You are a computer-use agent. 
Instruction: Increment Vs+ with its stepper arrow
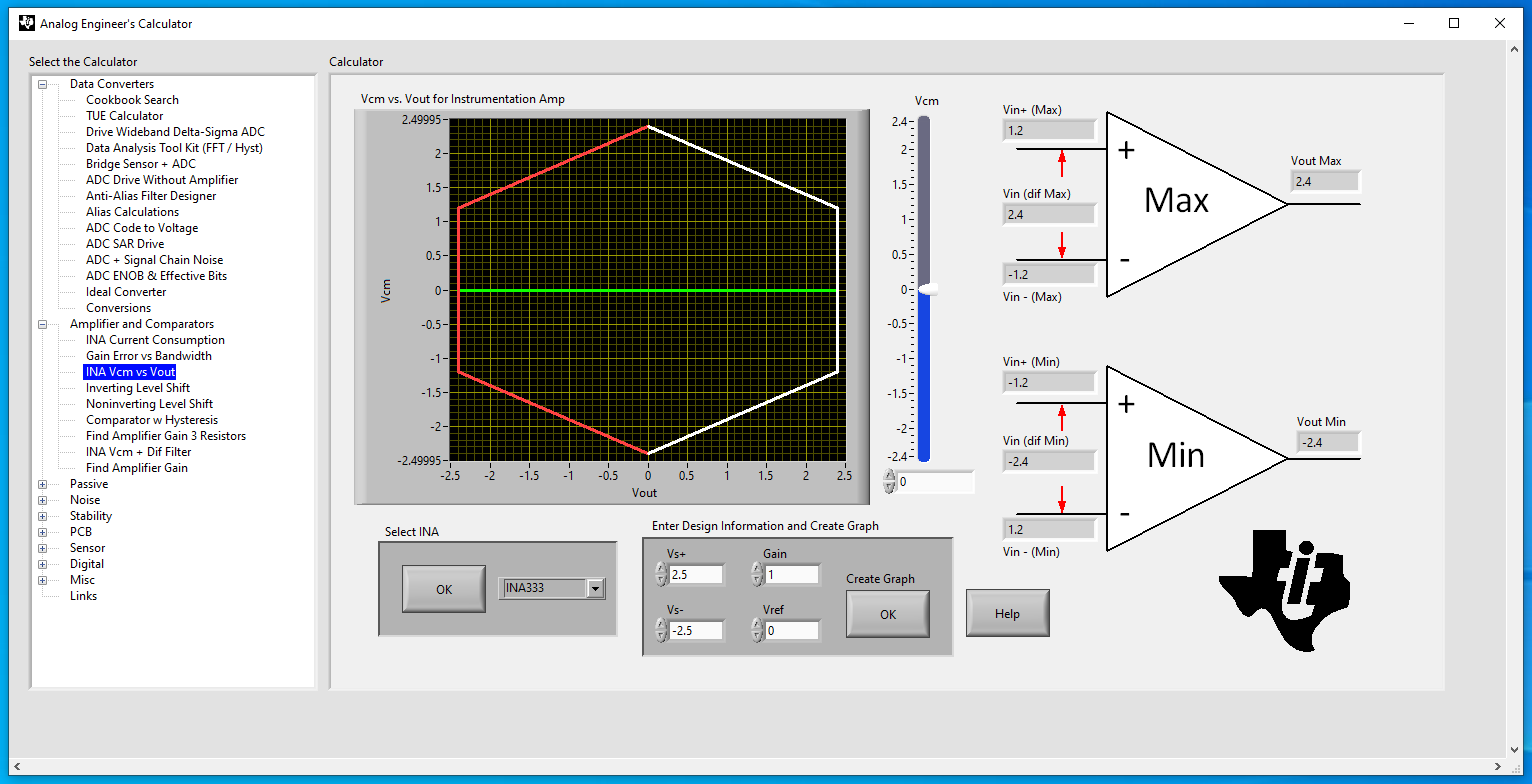point(660,568)
